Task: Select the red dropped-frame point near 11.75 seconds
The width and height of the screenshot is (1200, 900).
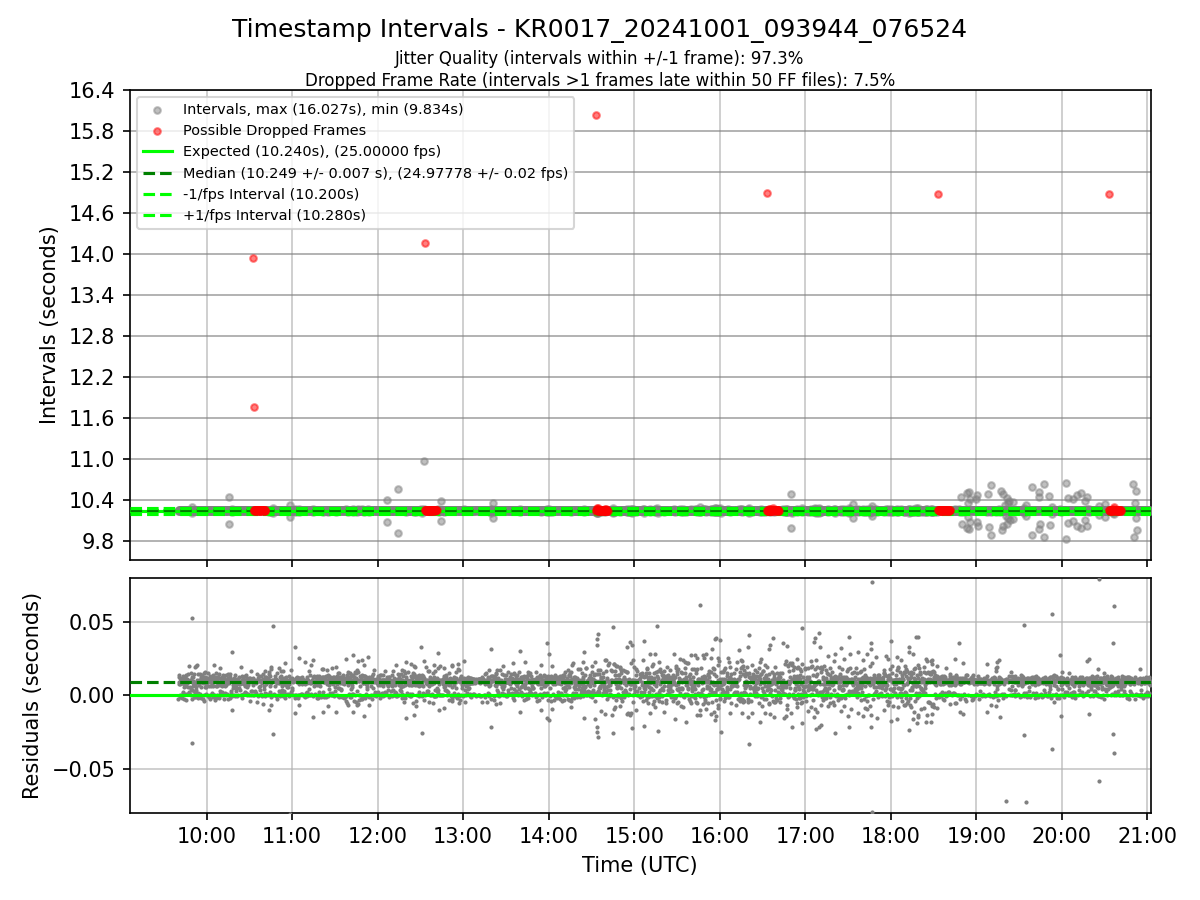Action: point(254,407)
